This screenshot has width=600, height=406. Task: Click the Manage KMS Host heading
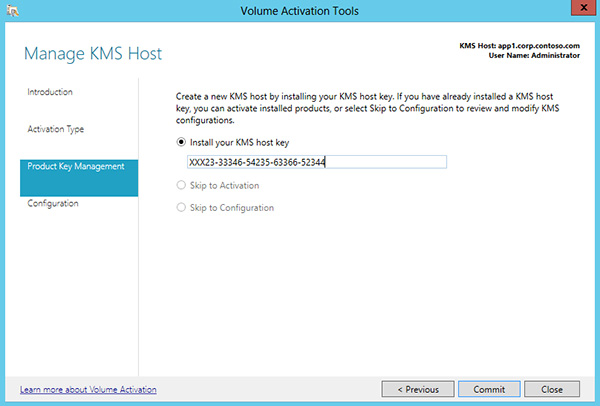point(92,53)
